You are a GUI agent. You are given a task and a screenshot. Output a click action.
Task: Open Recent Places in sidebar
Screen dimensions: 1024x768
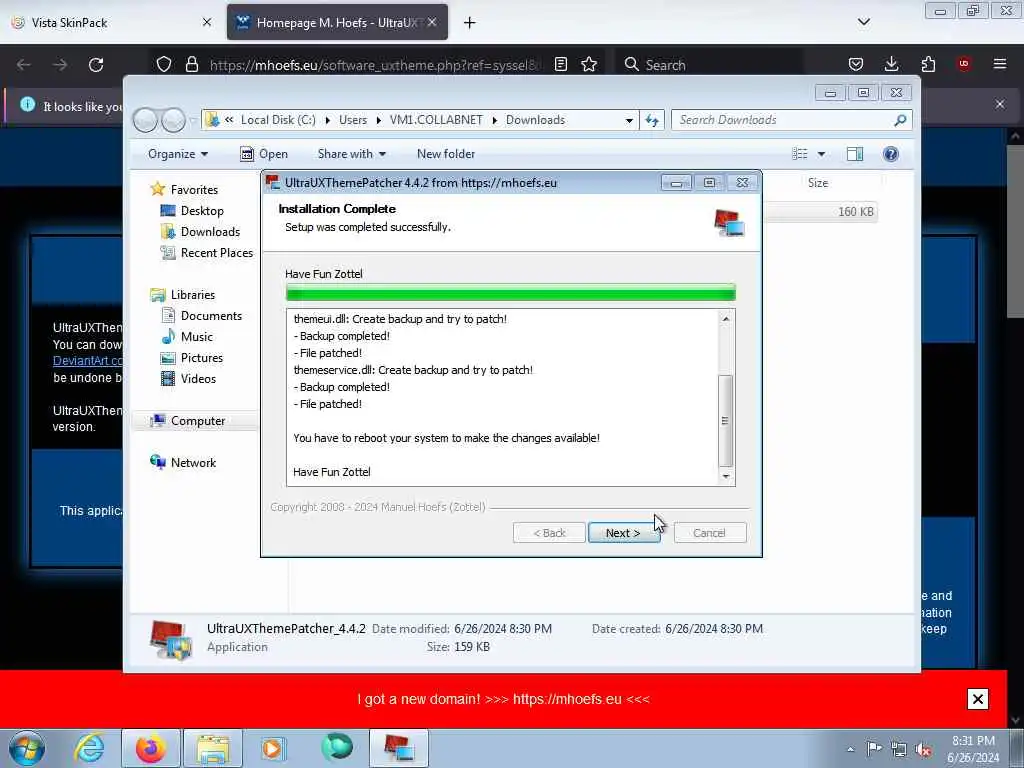point(206,253)
